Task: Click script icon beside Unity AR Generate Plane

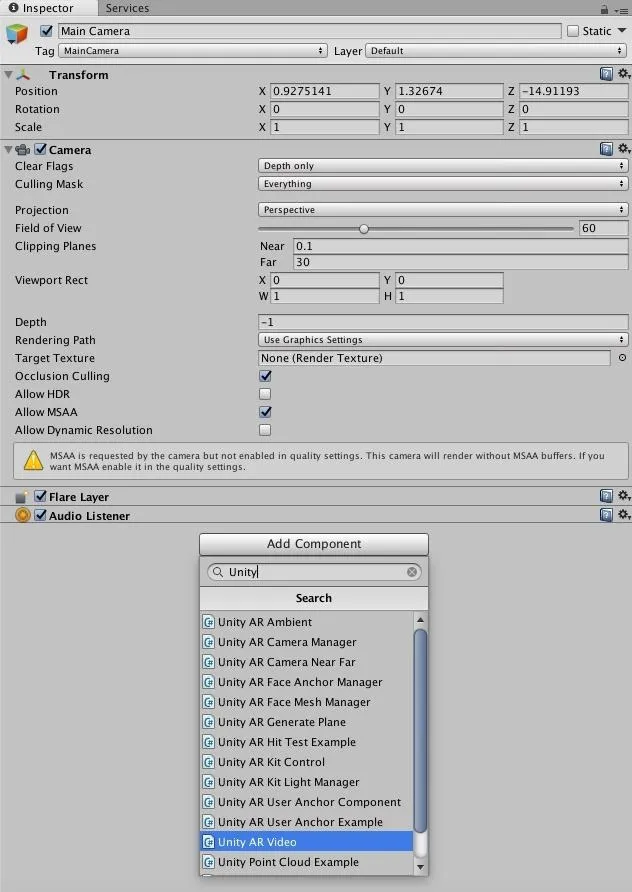Action: point(209,722)
